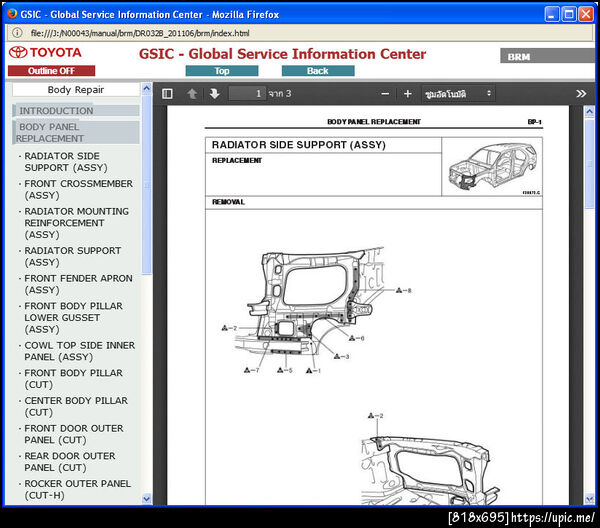Click the site info icon in address bar
This screenshot has height=528, width=600.
[17, 33]
